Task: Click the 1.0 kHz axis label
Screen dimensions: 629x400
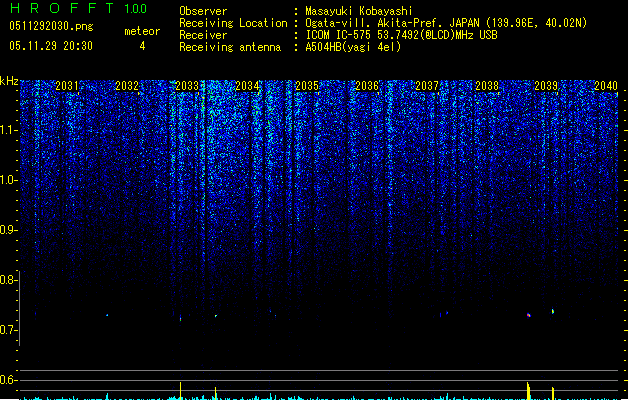Action: pyautogui.click(x=8, y=180)
